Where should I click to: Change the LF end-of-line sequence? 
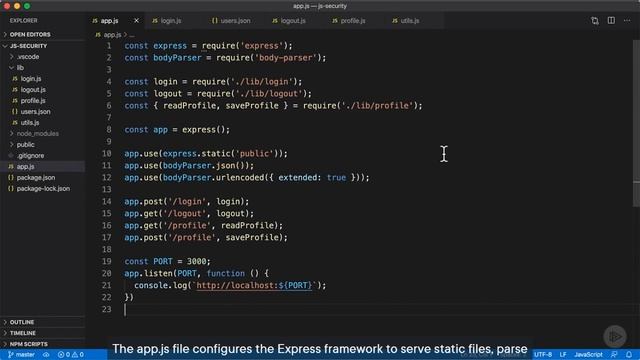563,355
